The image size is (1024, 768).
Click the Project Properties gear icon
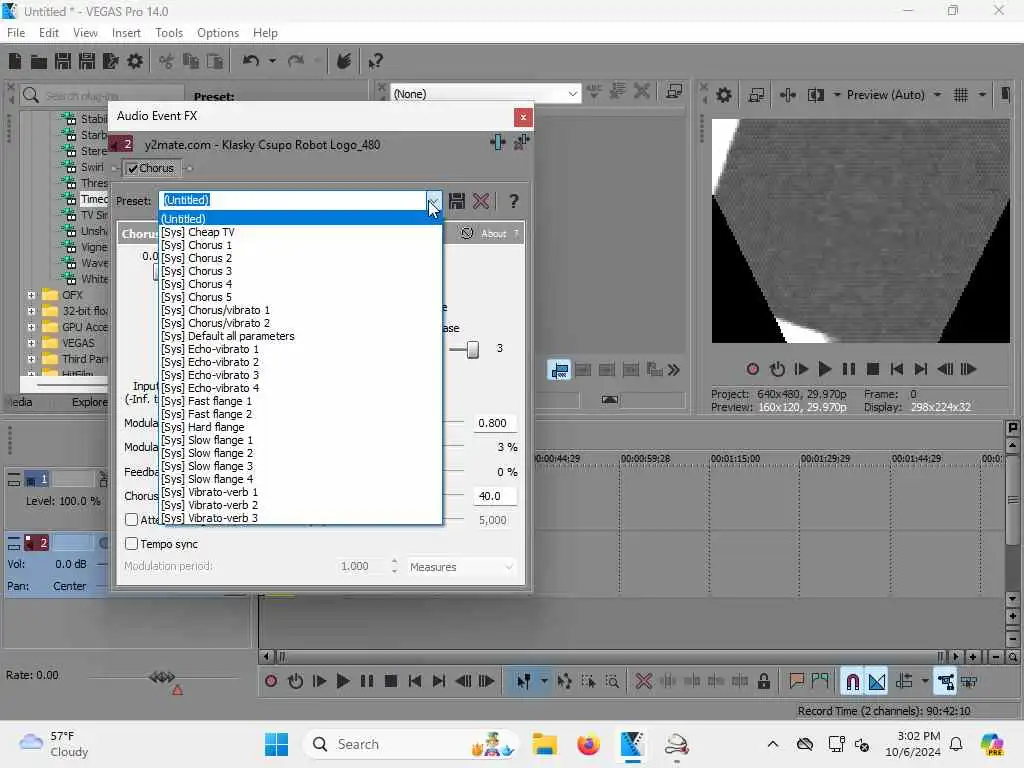(135, 61)
